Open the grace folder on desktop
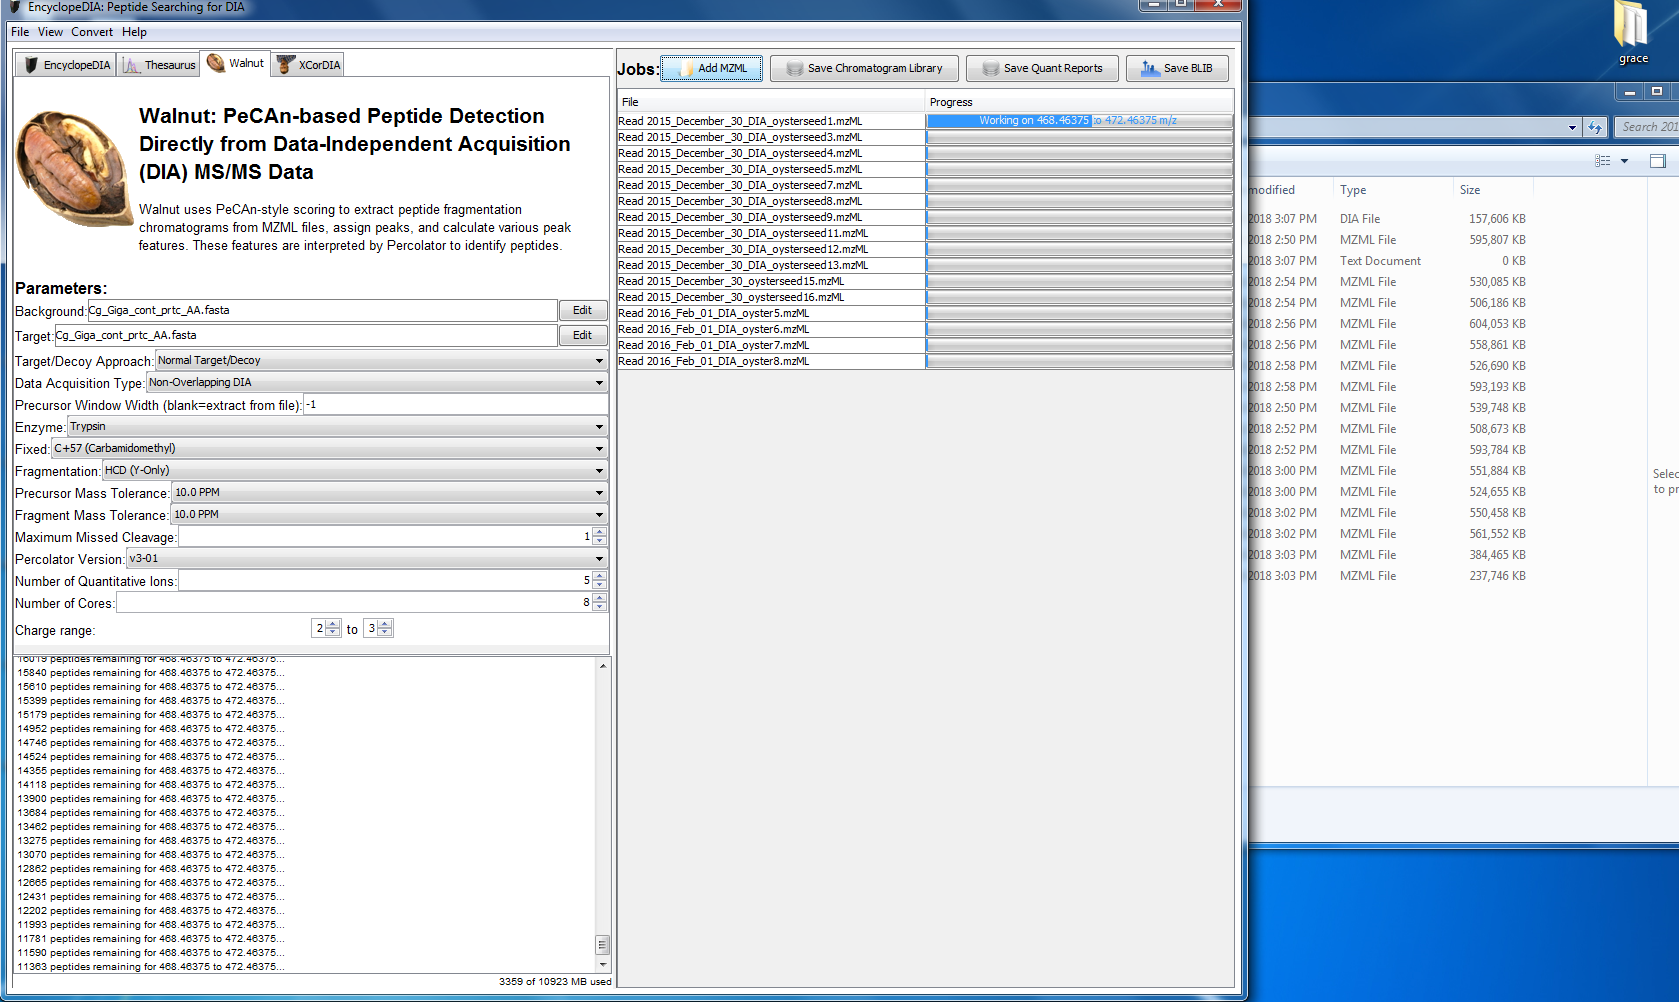 (1633, 33)
